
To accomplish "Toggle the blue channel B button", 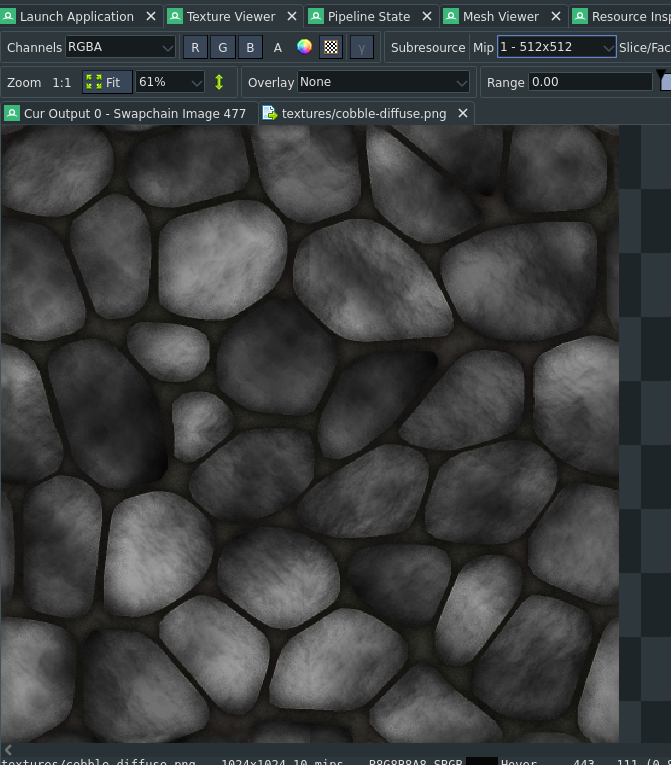I will (251, 48).
